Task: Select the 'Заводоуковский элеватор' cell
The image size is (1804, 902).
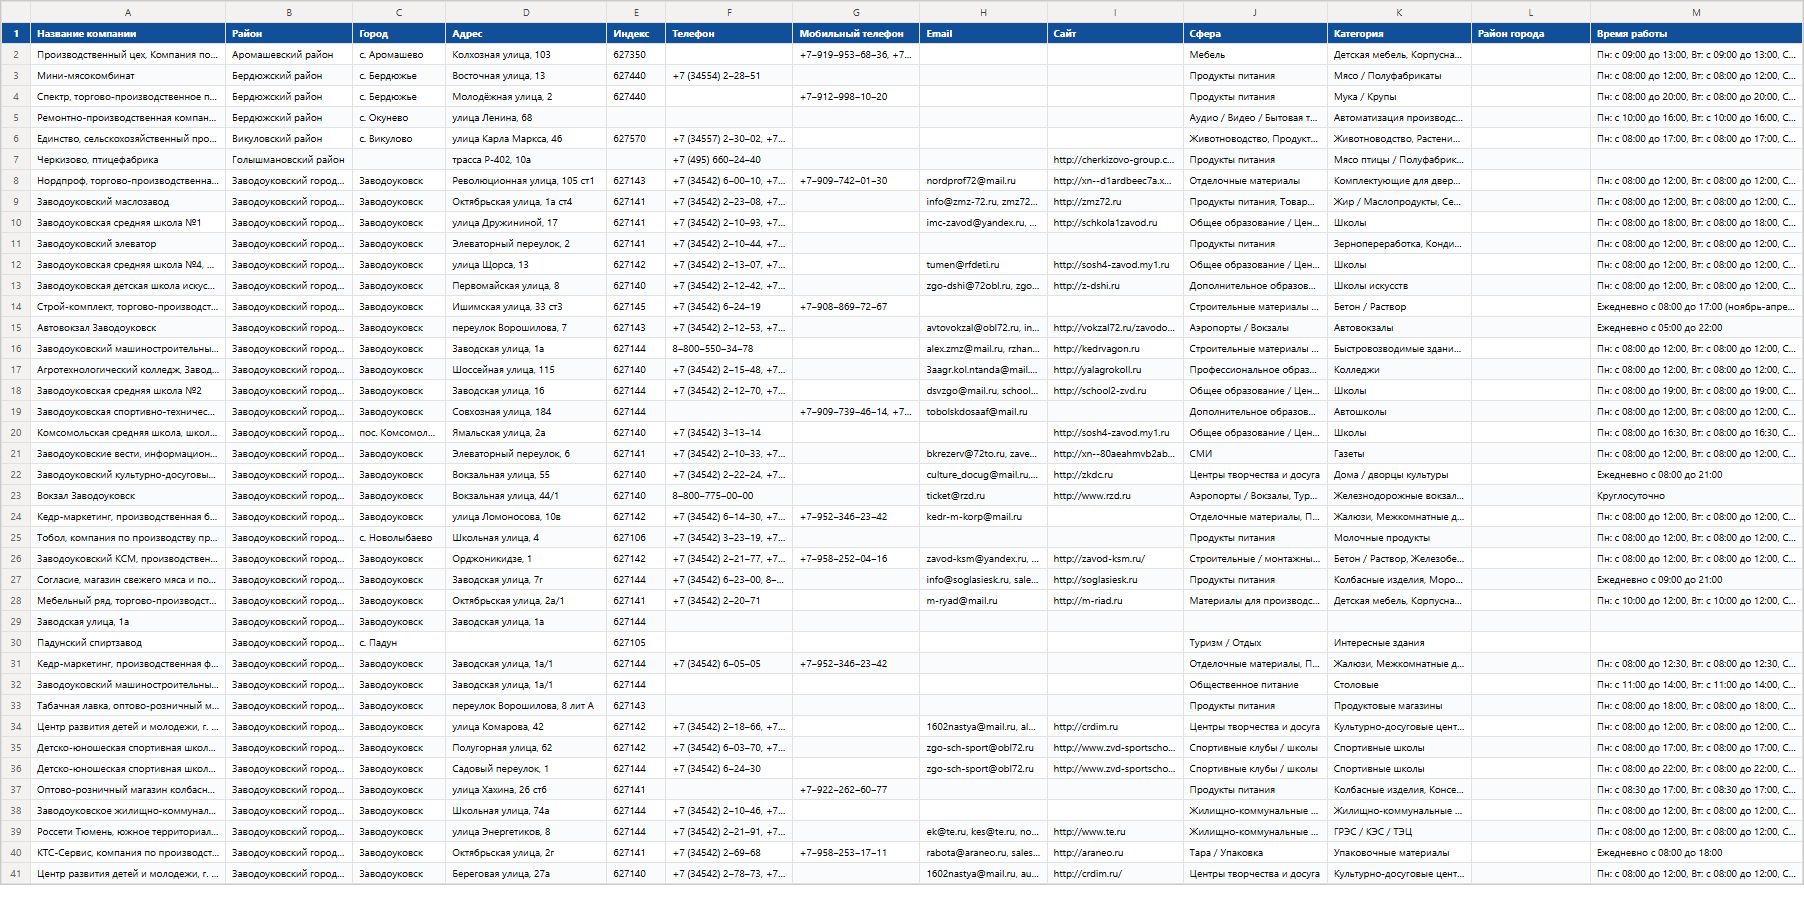Action: (128, 244)
